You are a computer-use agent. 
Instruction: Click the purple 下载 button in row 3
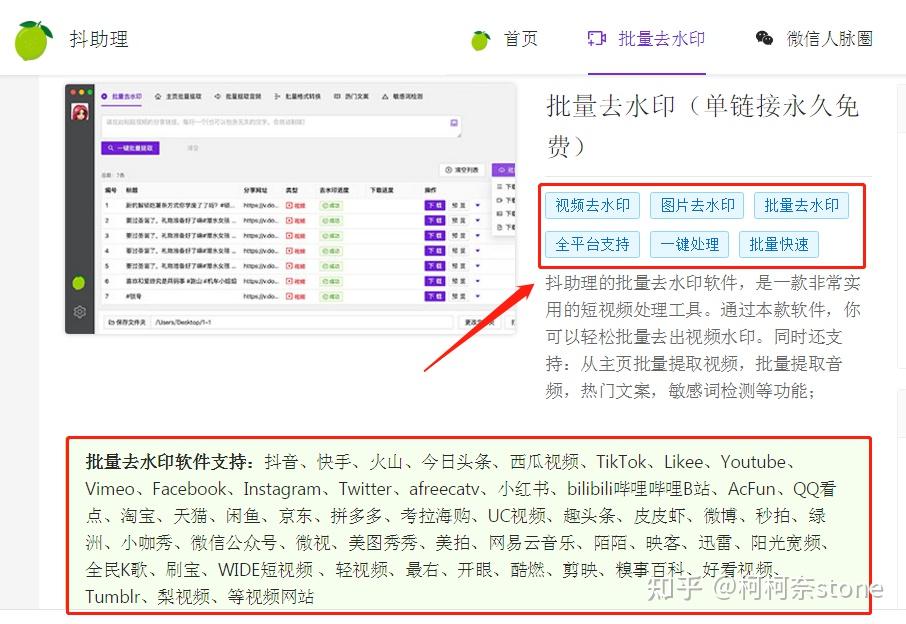[435, 236]
